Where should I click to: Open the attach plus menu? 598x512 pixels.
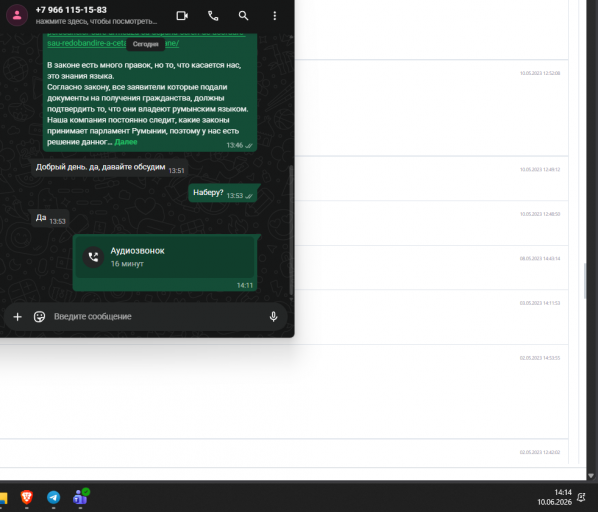pyautogui.click(x=18, y=317)
